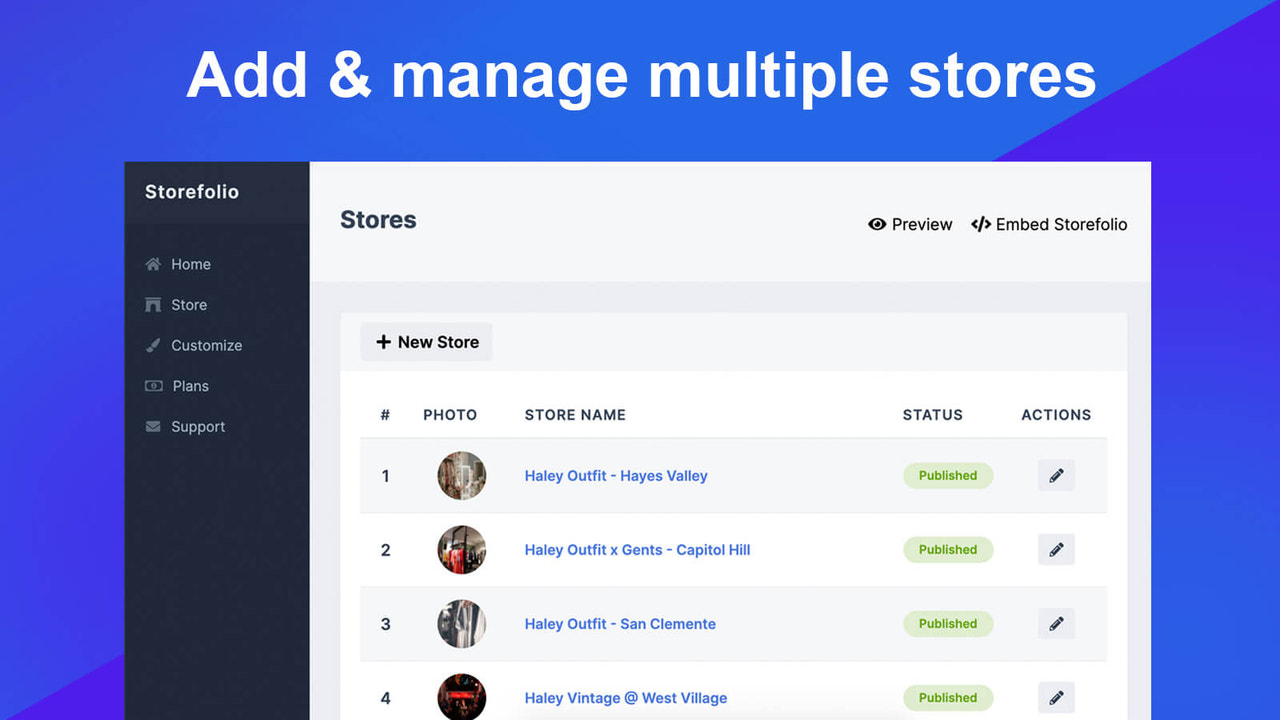Screen dimensions: 1280x720
Task: Click the eye icon next to Preview
Action: [877, 224]
